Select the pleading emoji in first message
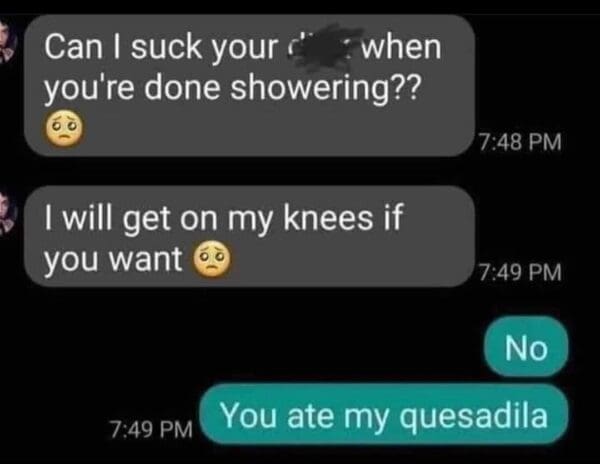 tap(64, 129)
